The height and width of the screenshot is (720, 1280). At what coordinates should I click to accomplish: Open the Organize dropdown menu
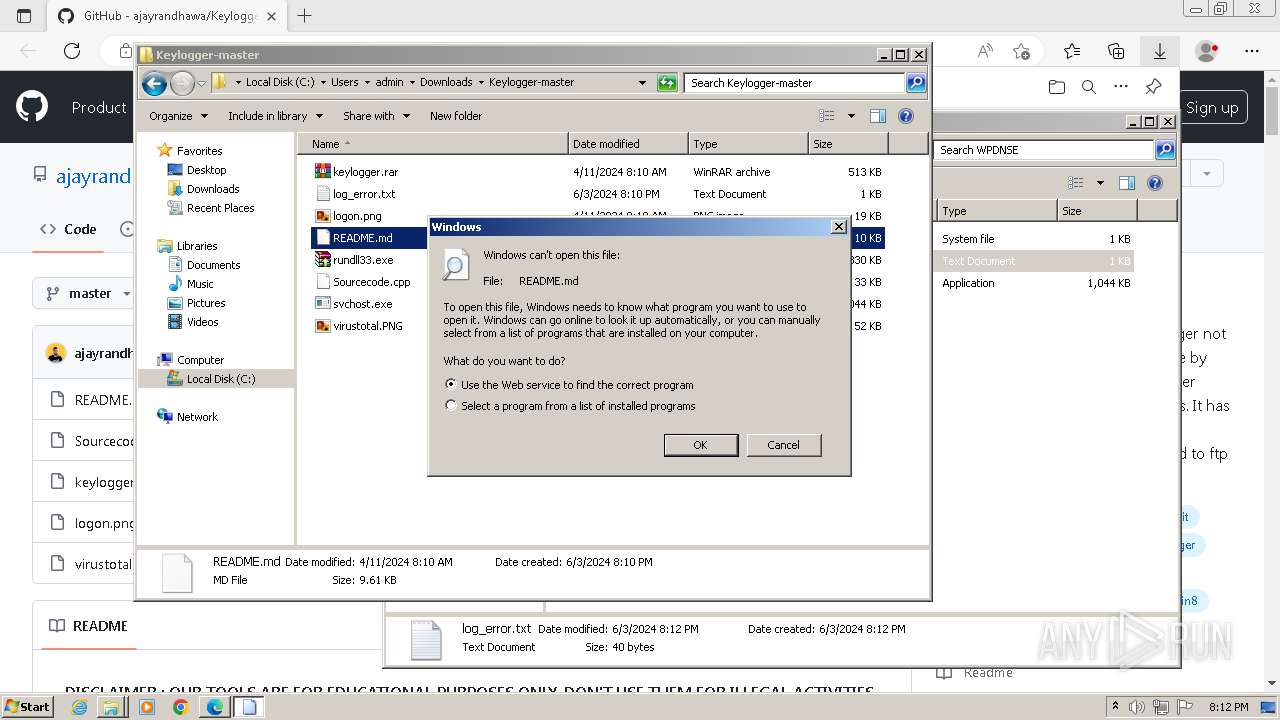pyautogui.click(x=178, y=116)
